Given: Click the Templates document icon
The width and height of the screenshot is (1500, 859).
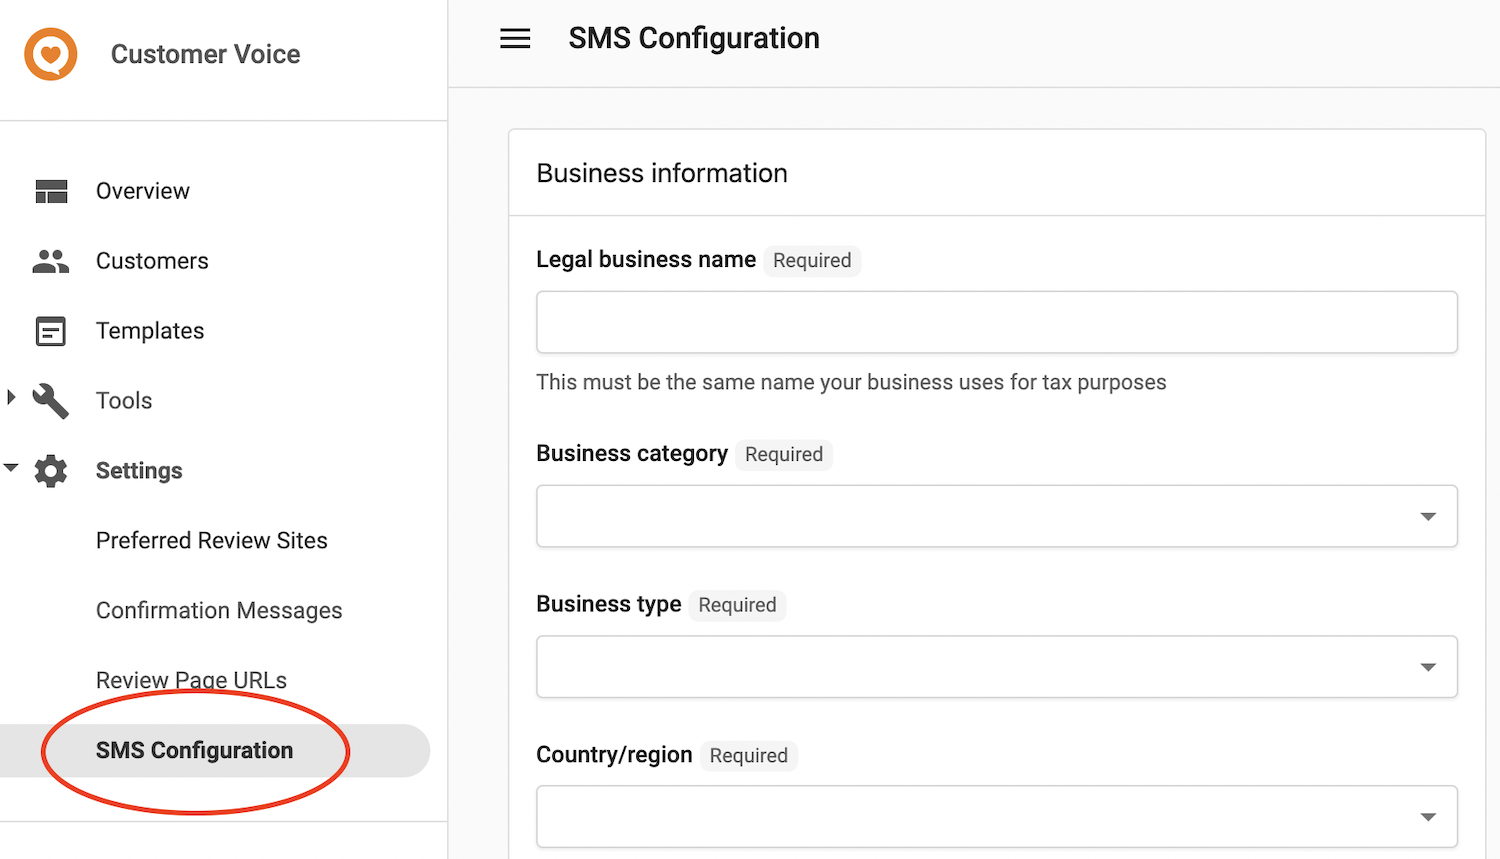Looking at the screenshot, I should (51, 331).
